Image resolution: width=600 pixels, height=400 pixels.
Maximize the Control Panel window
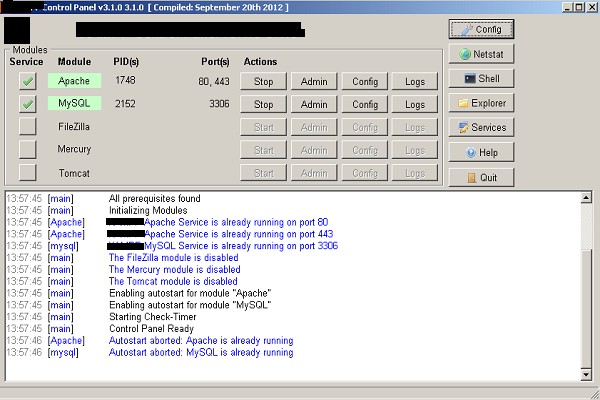point(579,7)
